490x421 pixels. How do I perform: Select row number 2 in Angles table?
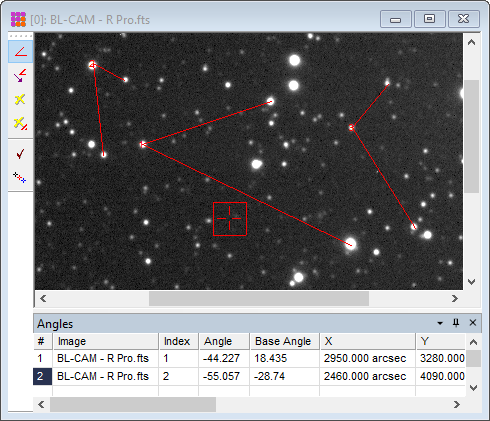[x=43, y=376]
